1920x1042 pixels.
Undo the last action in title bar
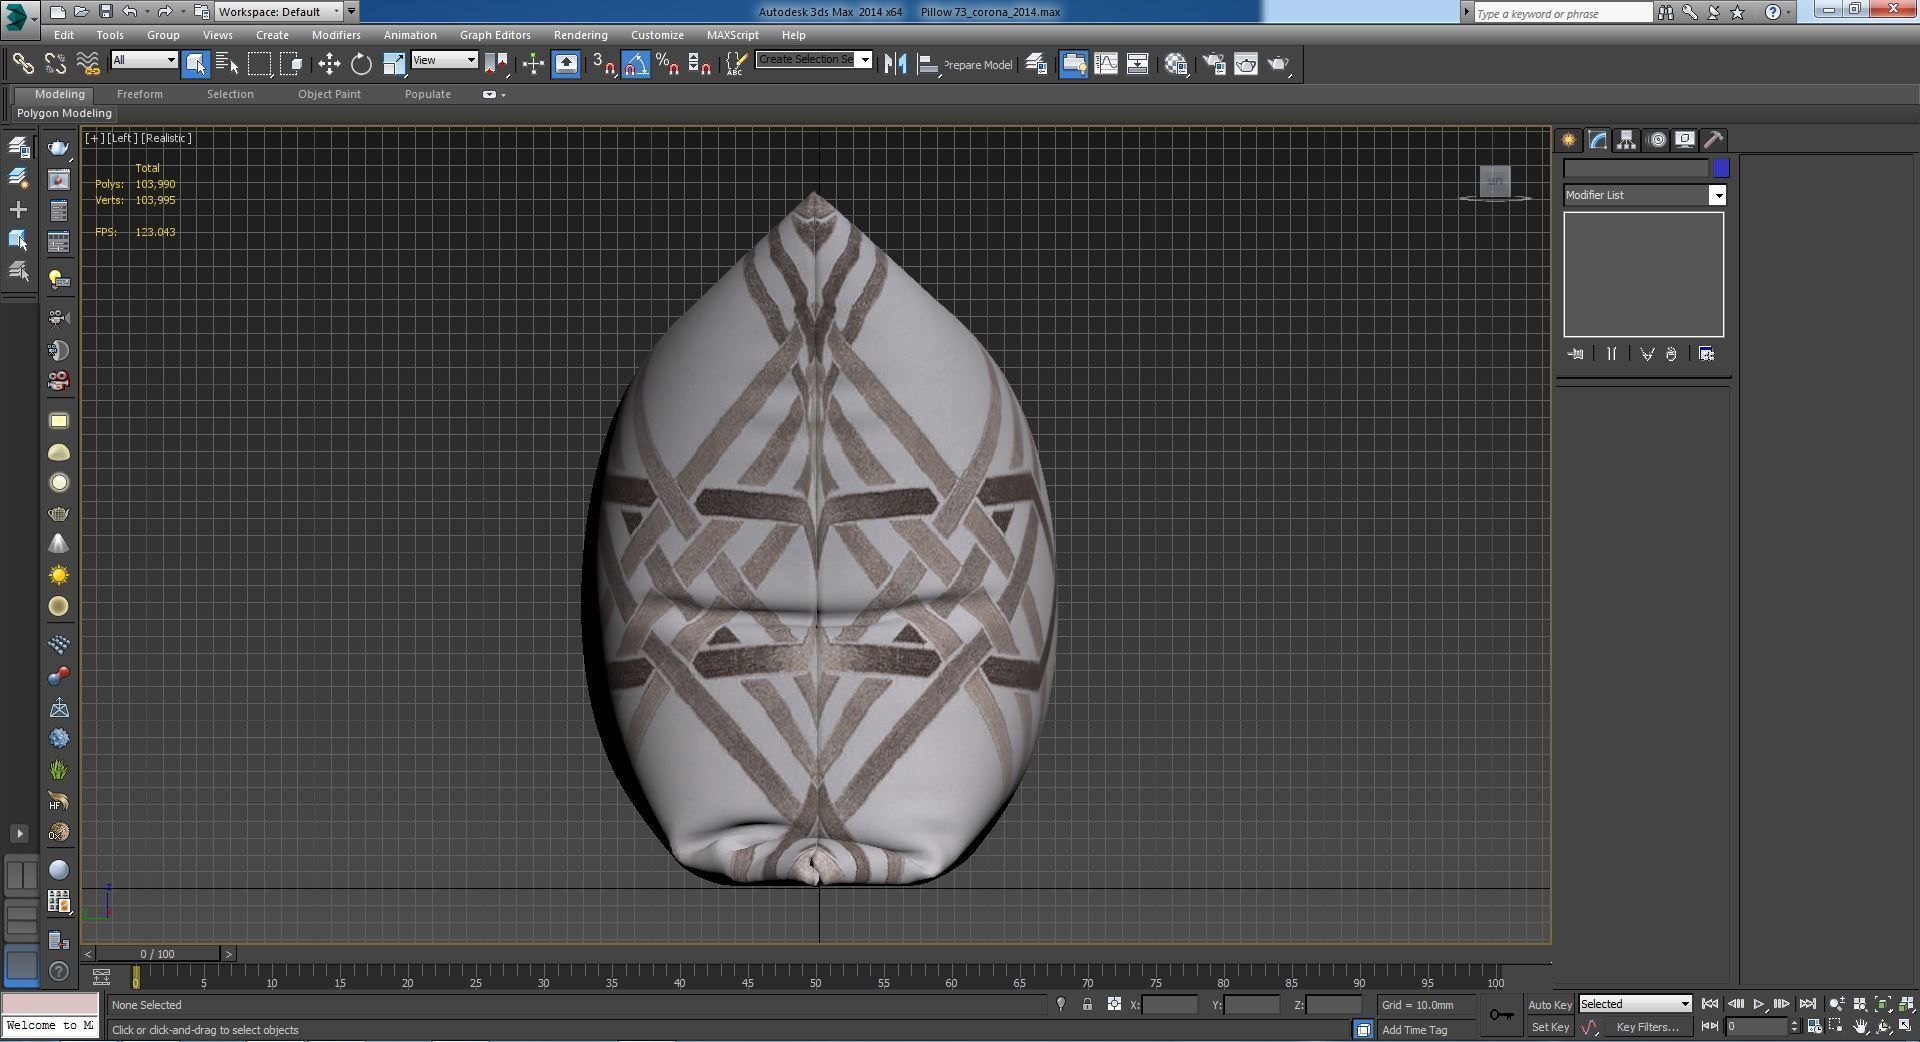click(130, 12)
